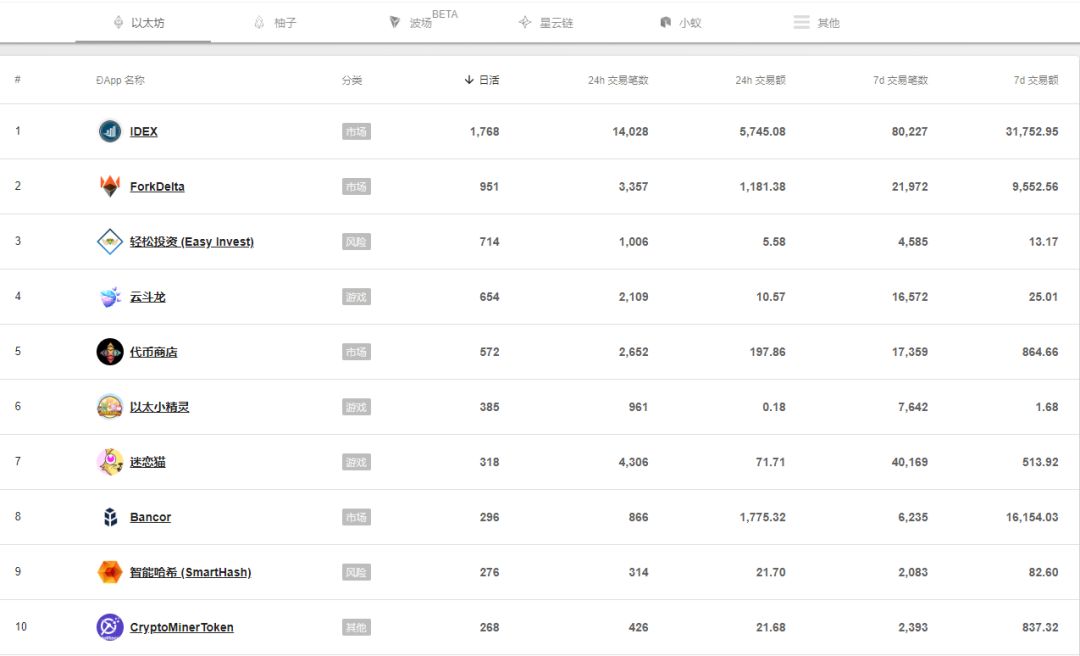This screenshot has height=656, width=1080.
Task: Click the 以太小精灵 logo icon
Action: click(x=110, y=407)
